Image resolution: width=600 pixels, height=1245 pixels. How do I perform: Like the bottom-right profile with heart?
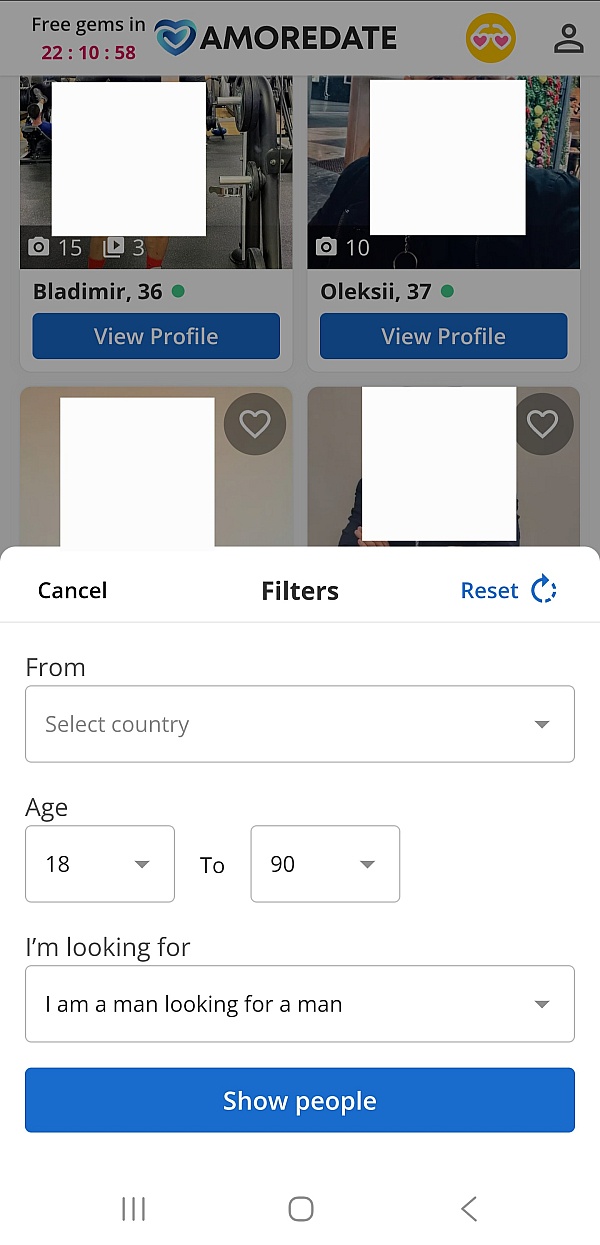click(x=542, y=424)
